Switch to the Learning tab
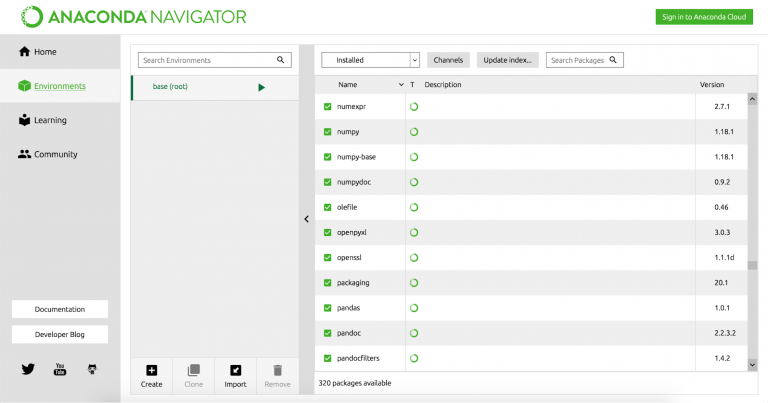This screenshot has height=403, width=768. [x=50, y=120]
